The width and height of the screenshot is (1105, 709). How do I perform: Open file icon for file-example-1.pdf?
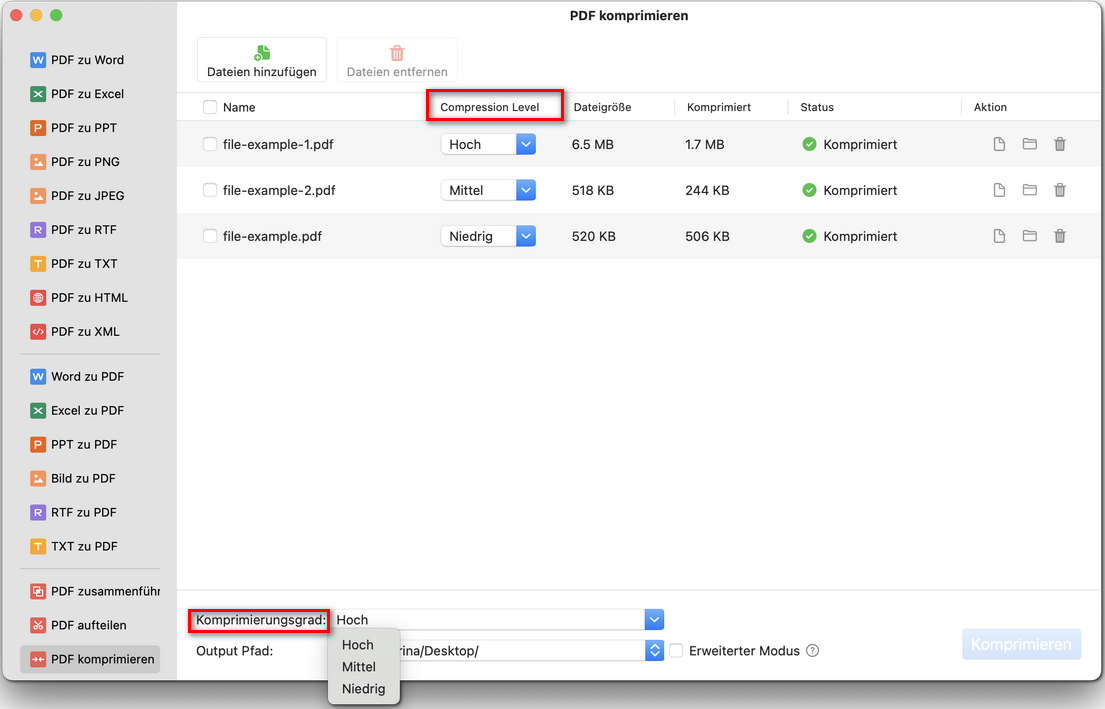998,144
